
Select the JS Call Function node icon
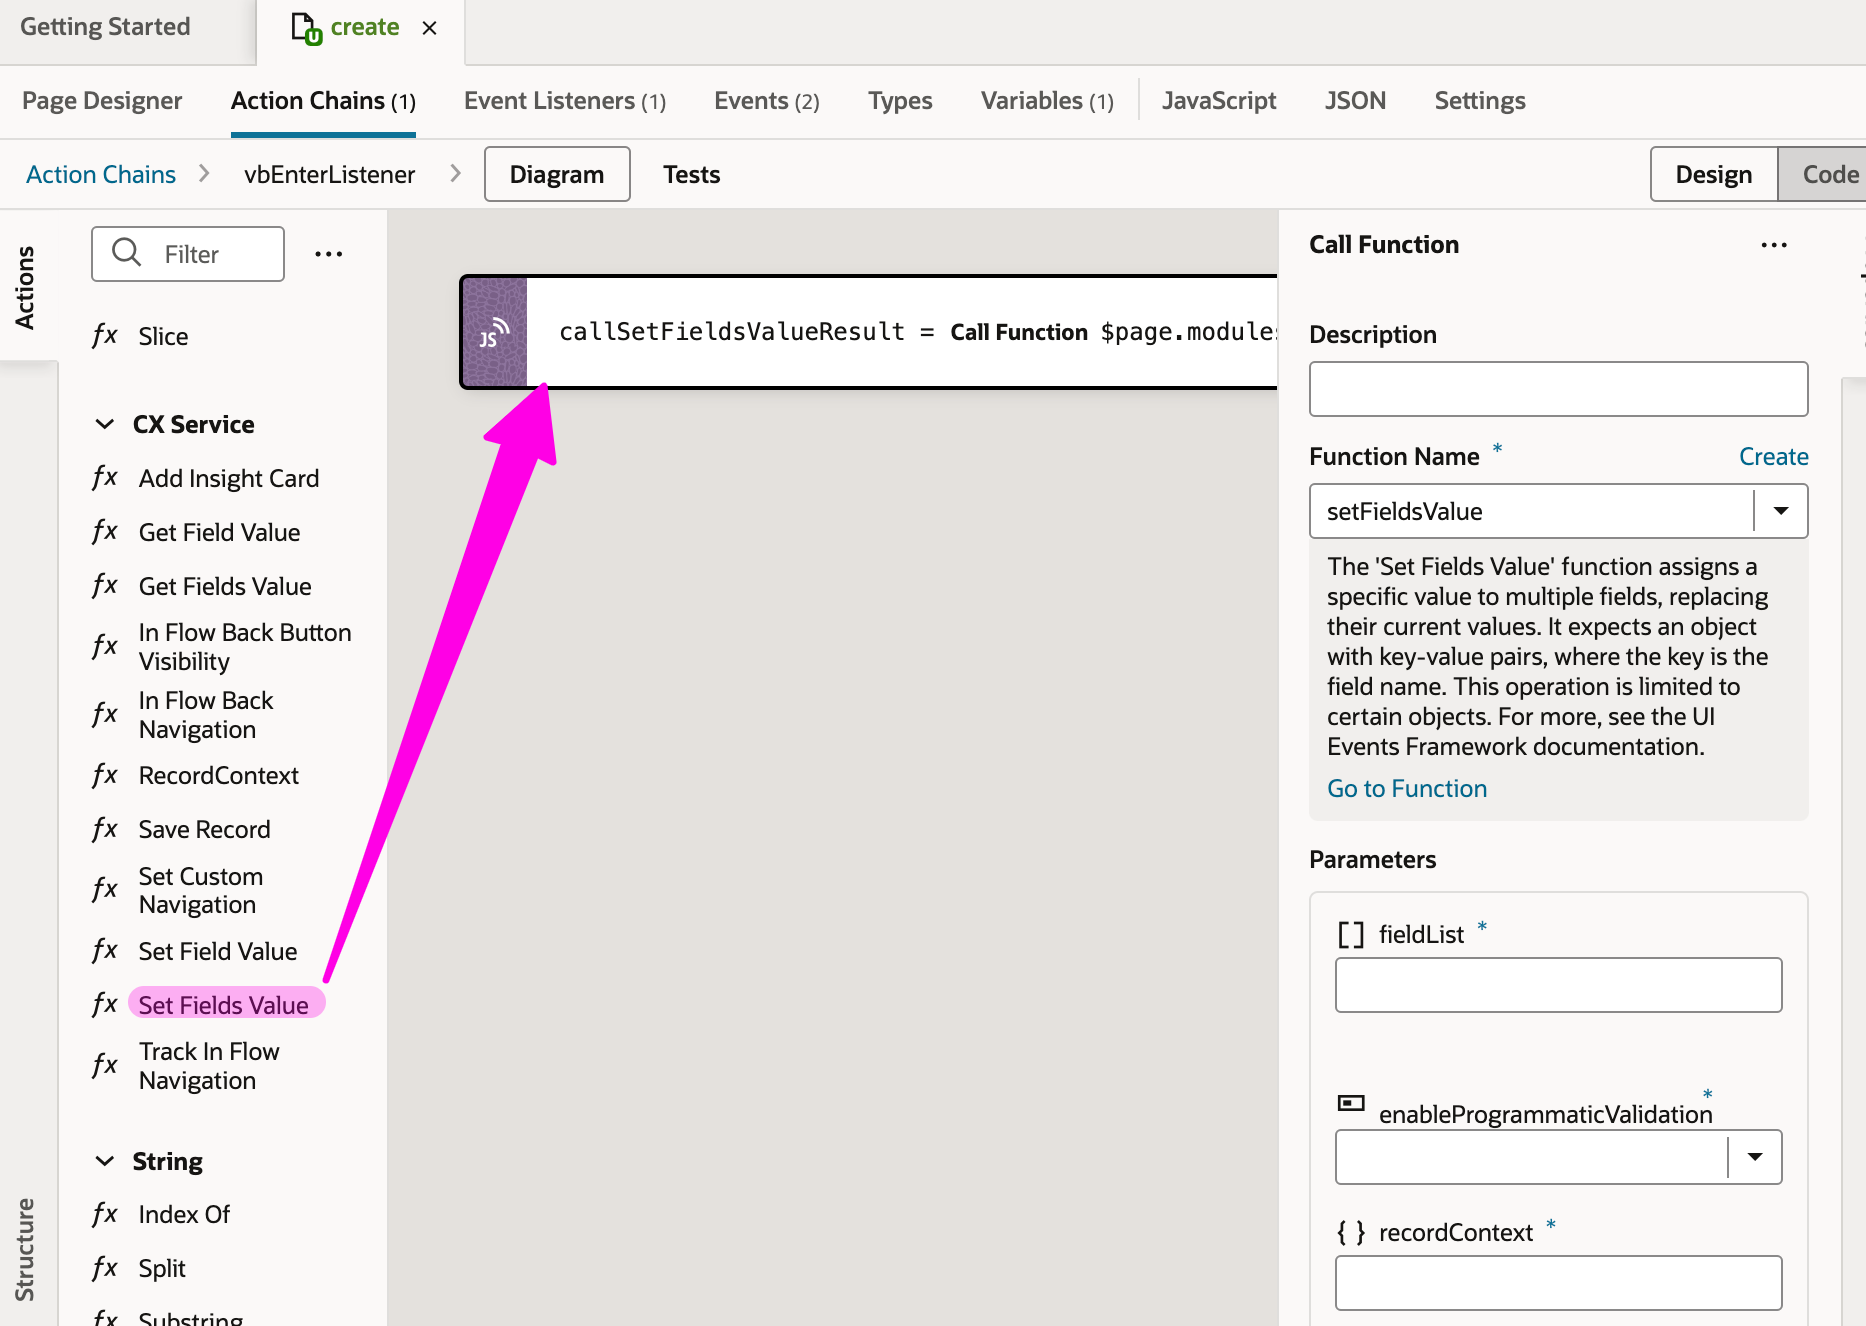[x=494, y=332]
